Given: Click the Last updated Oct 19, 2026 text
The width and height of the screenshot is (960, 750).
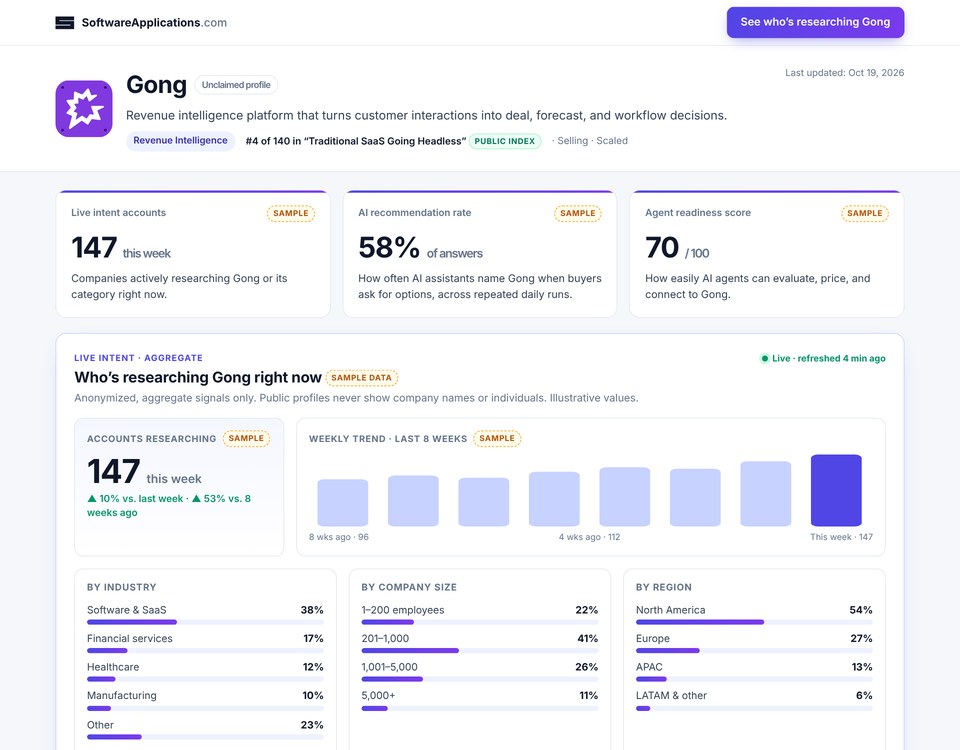Looking at the screenshot, I should (x=844, y=72).
